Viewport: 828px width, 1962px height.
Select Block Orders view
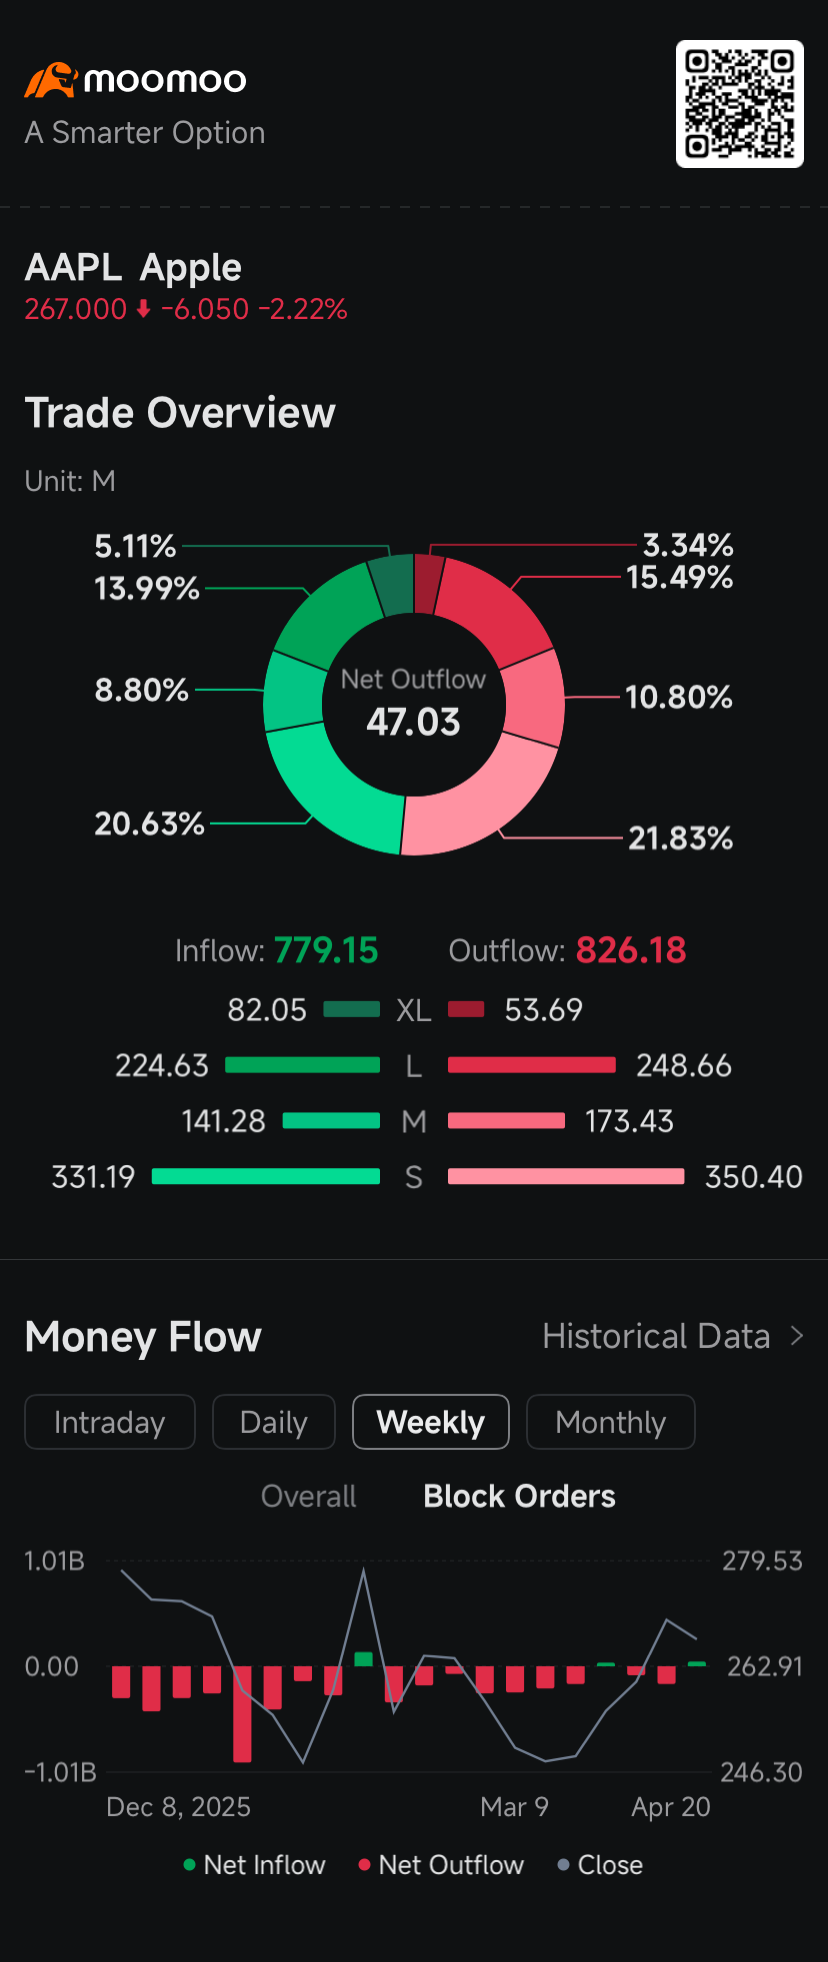coord(519,1496)
